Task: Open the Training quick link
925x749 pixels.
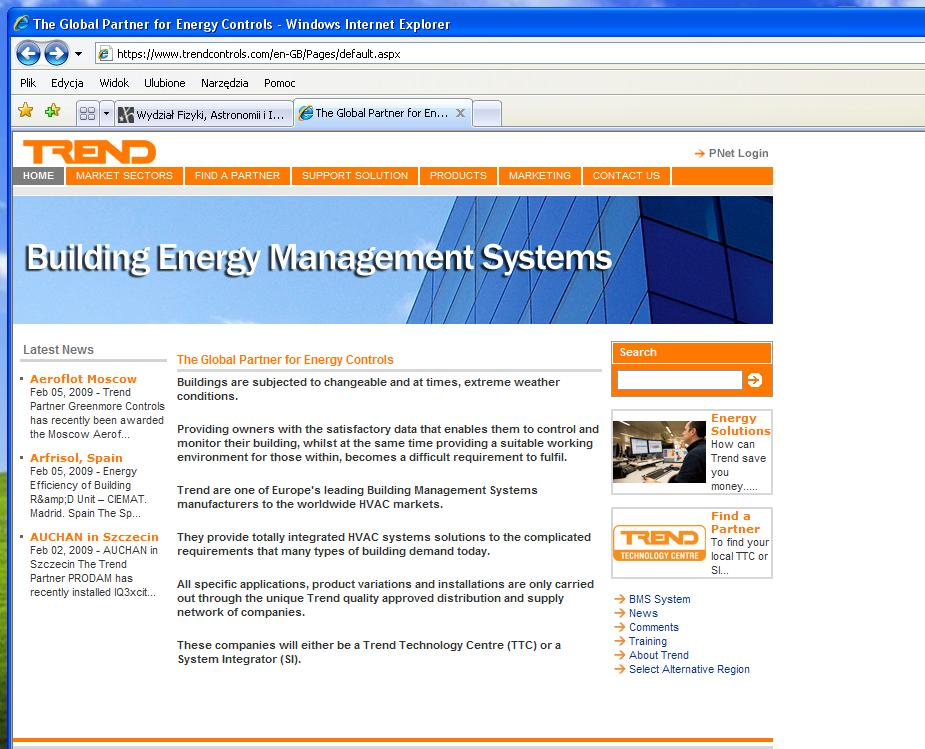Action: tap(648, 642)
